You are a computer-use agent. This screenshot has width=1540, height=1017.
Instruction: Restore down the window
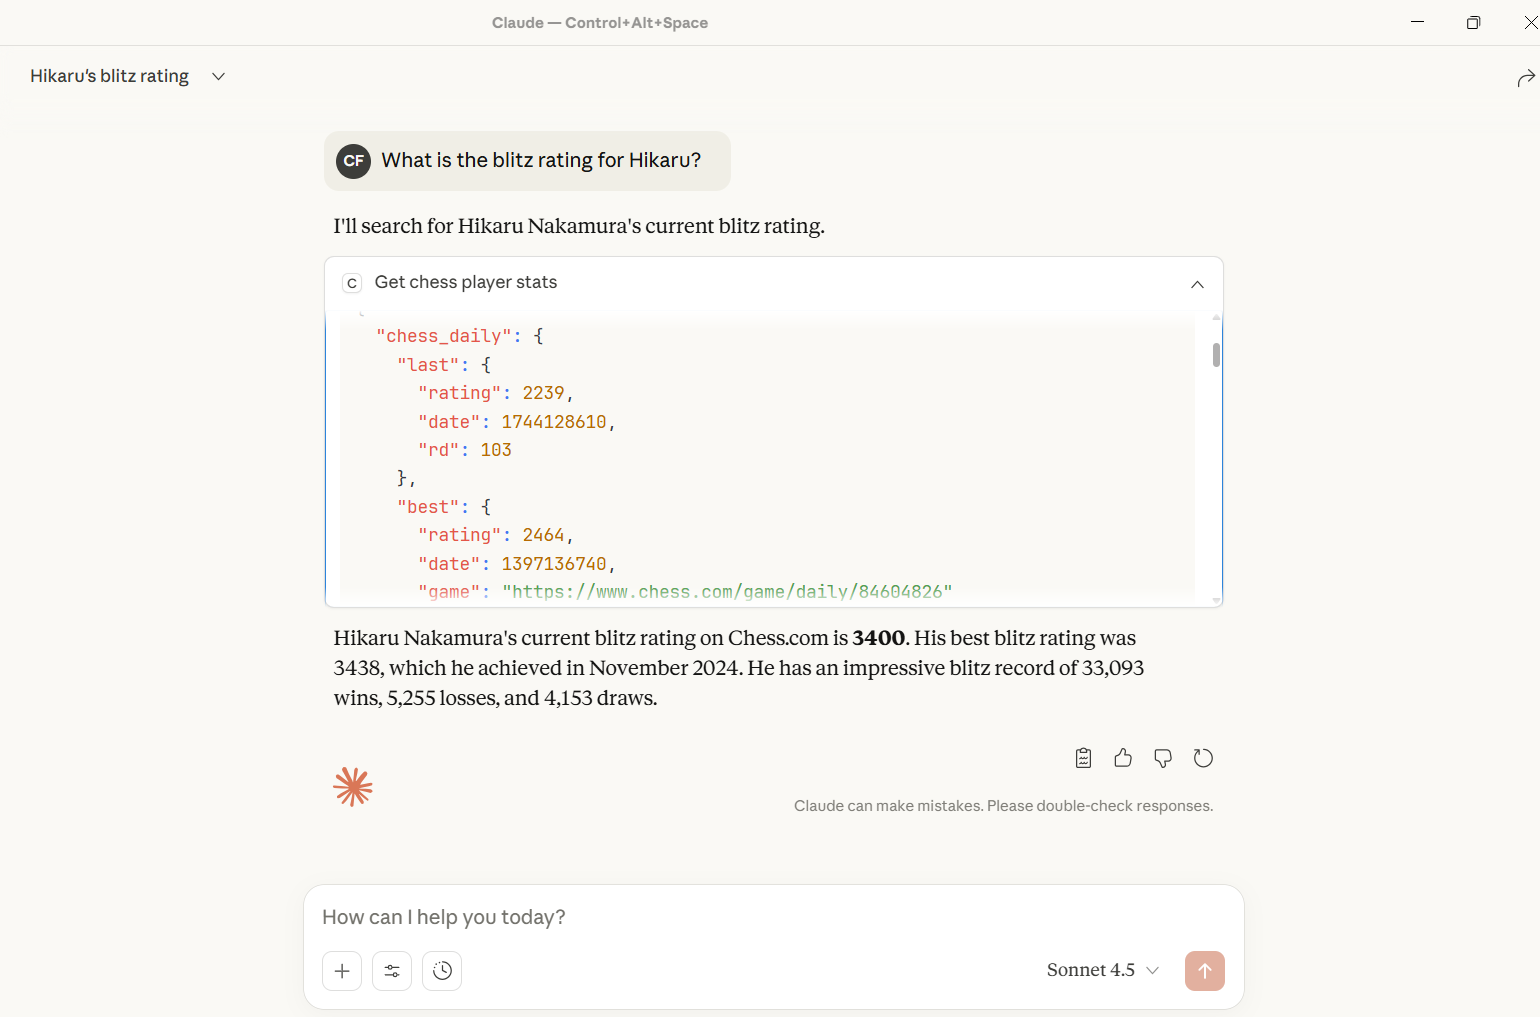click(x=1473, y=23)
